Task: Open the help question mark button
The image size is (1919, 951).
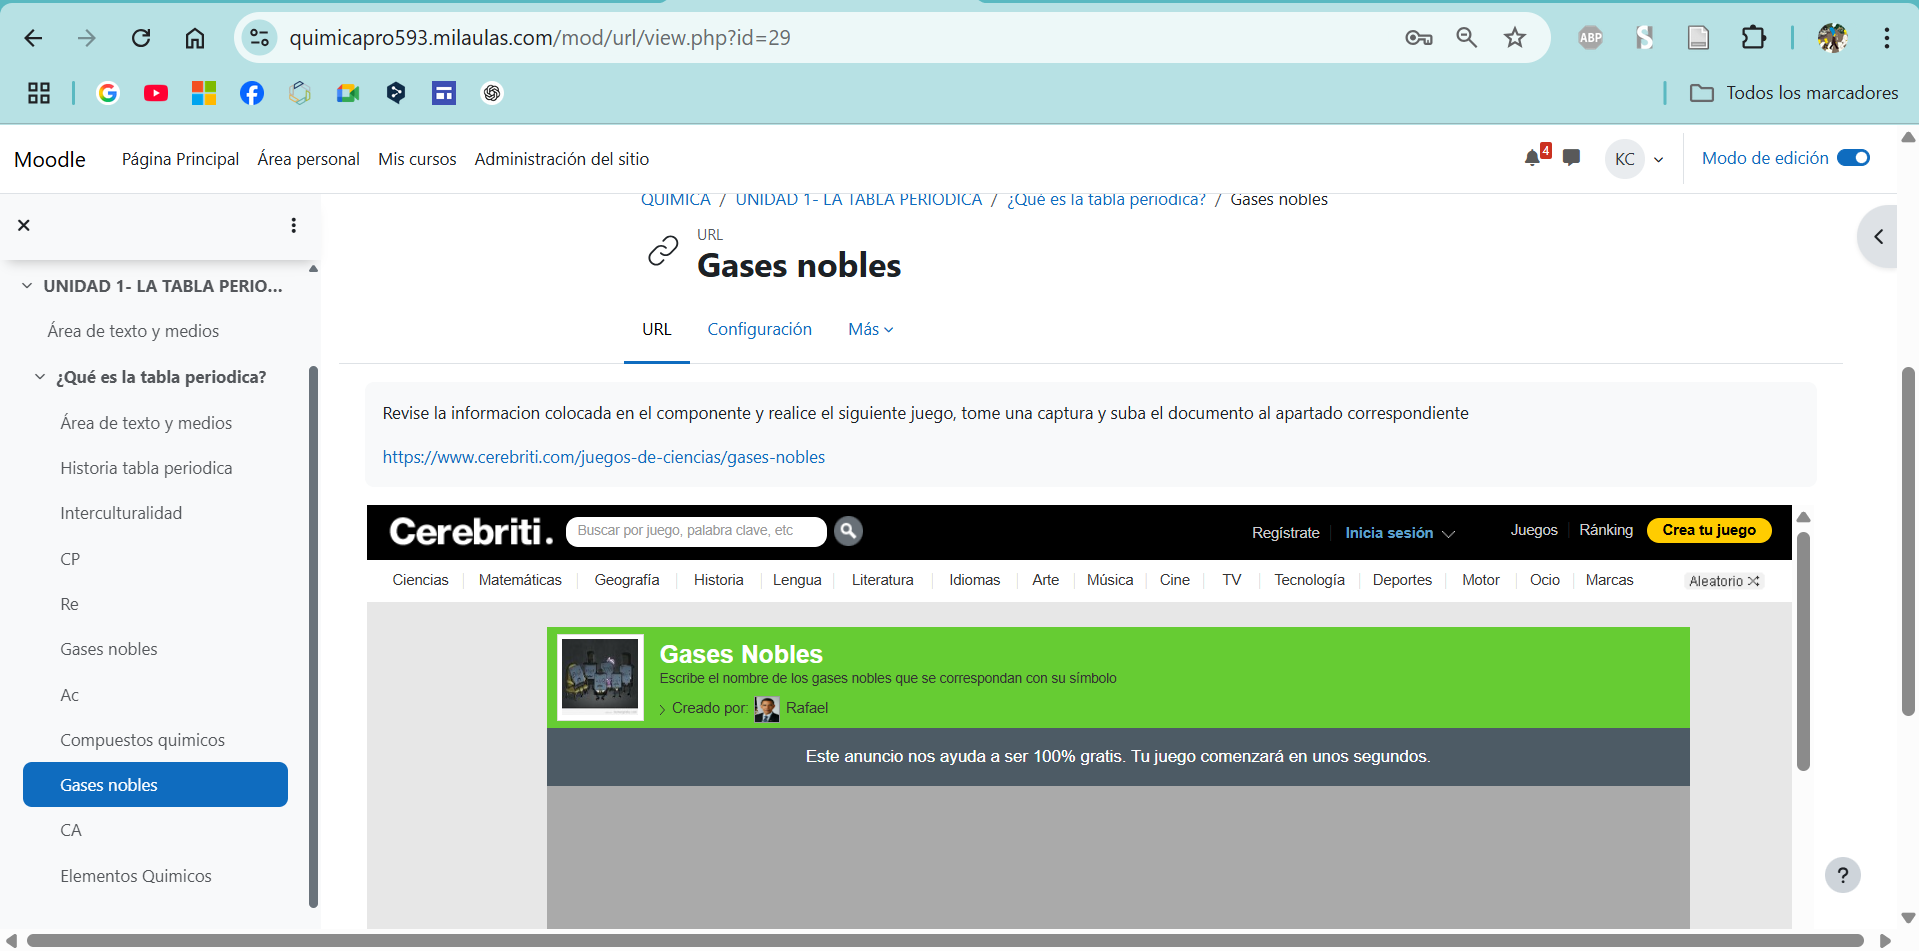Action: click(x=1842, y=875)
